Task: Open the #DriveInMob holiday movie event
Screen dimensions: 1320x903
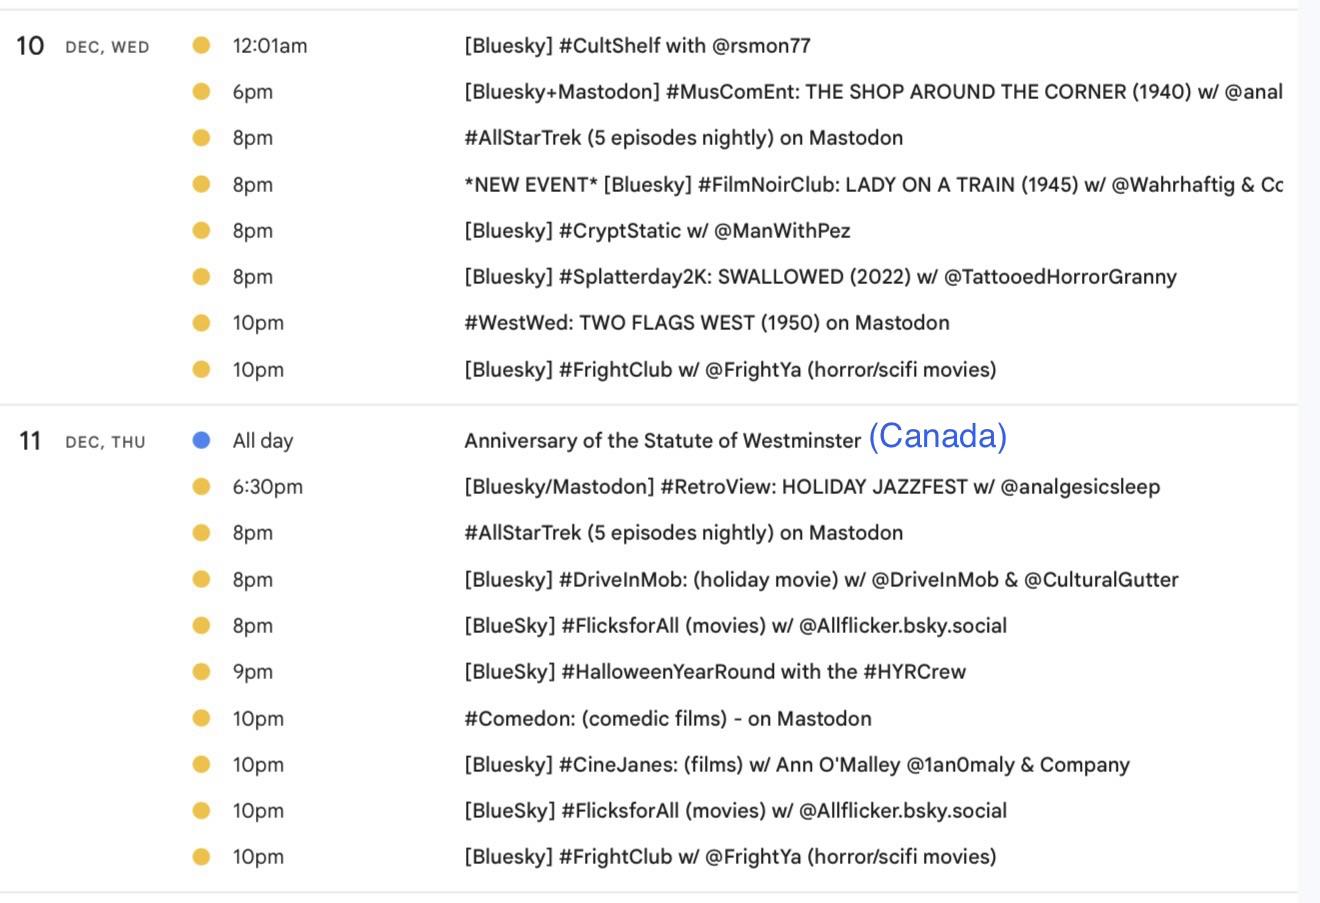Action: (x=821, y=580)
